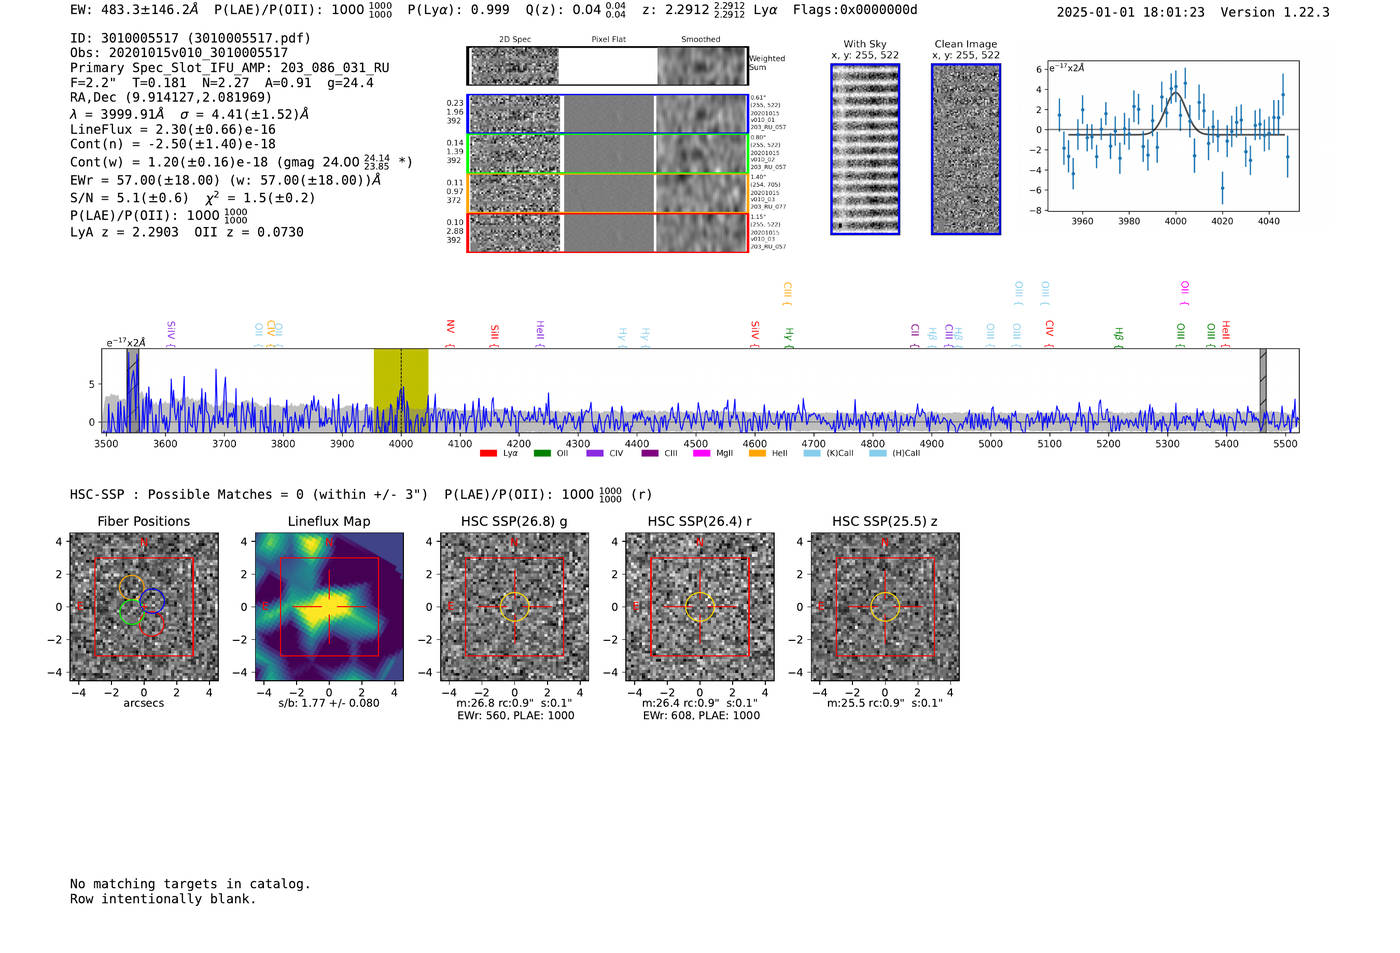
Task: Click the (K)CaII legend swatch
Action: [x=812, y=453]
